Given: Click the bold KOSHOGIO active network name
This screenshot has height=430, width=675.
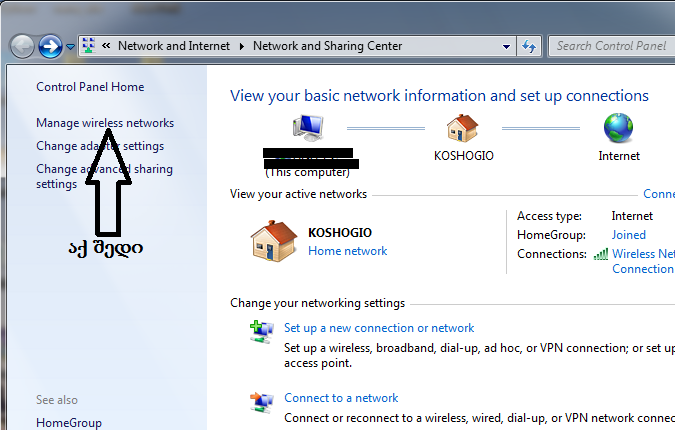Looking at the screenshot, I should [x=340, y=233].
